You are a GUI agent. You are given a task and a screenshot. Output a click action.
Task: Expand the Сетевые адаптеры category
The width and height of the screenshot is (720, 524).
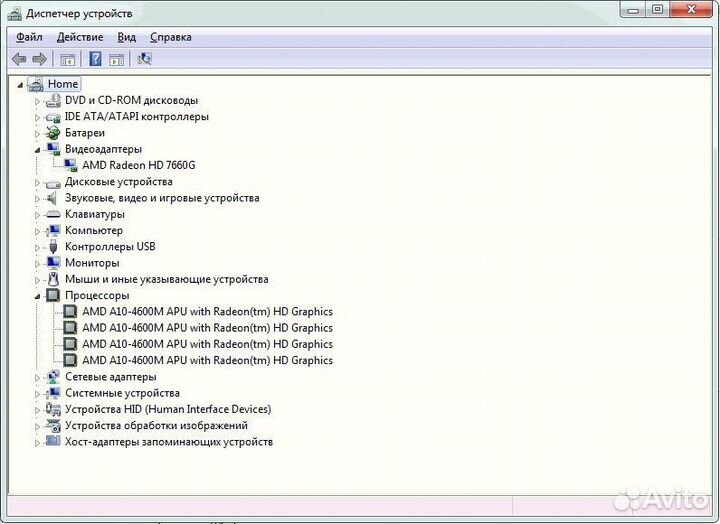(39, 377)
